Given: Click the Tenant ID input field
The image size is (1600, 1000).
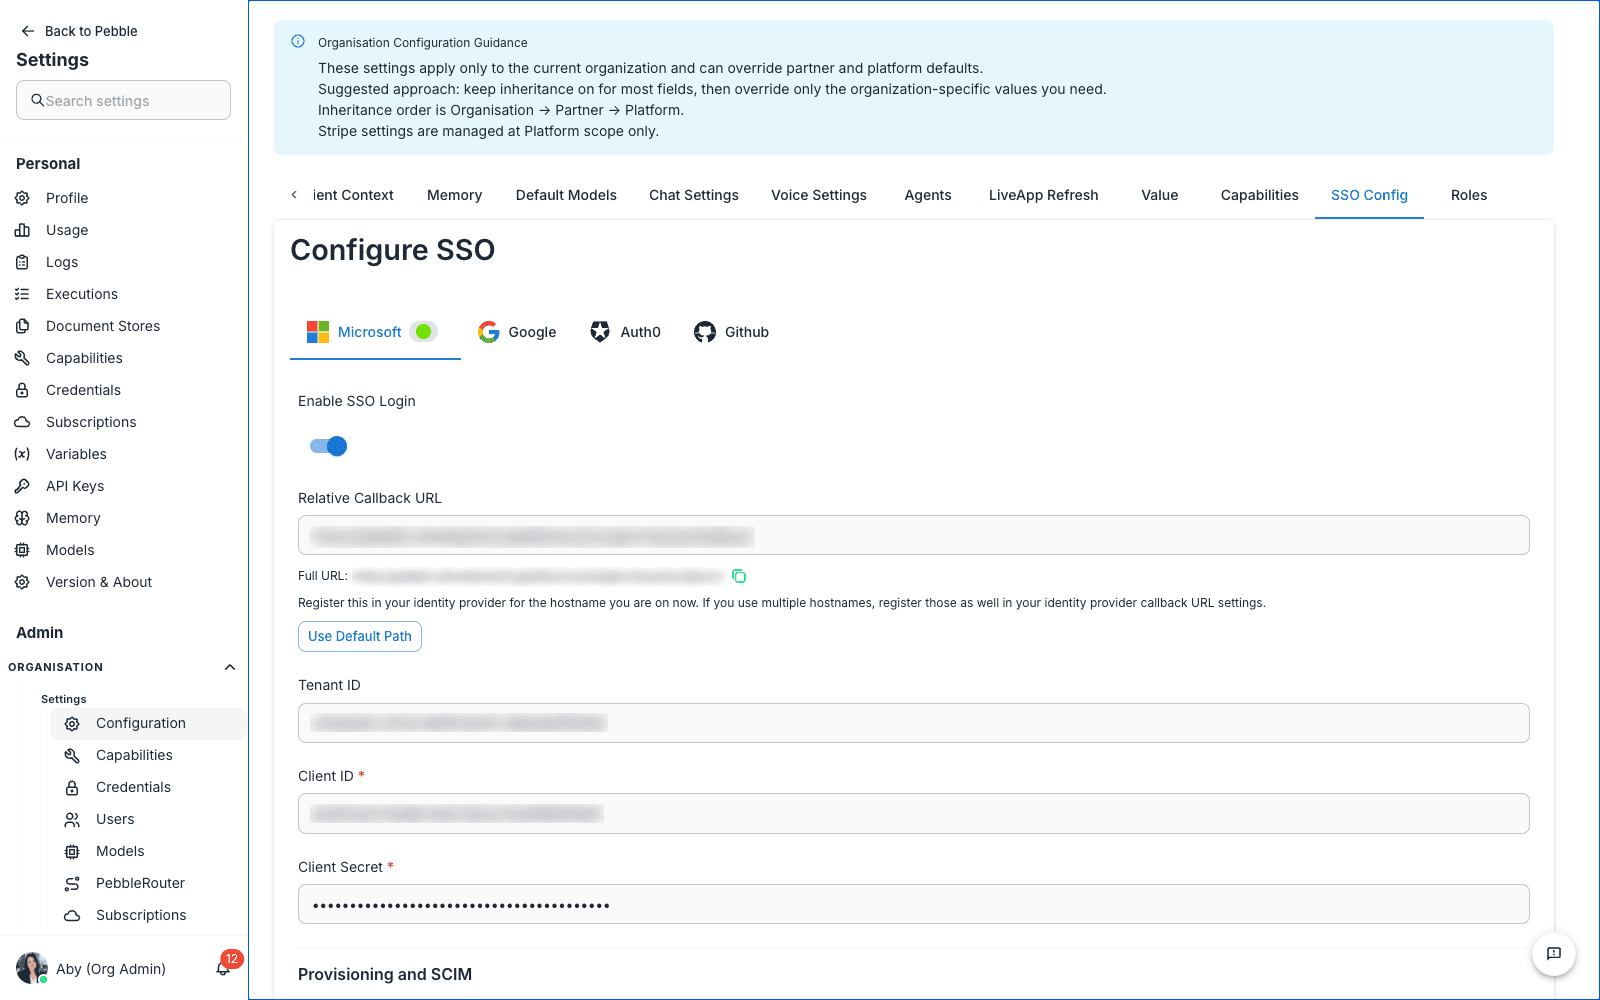Looking at the screenshot, I should click(x=914, y=723).
